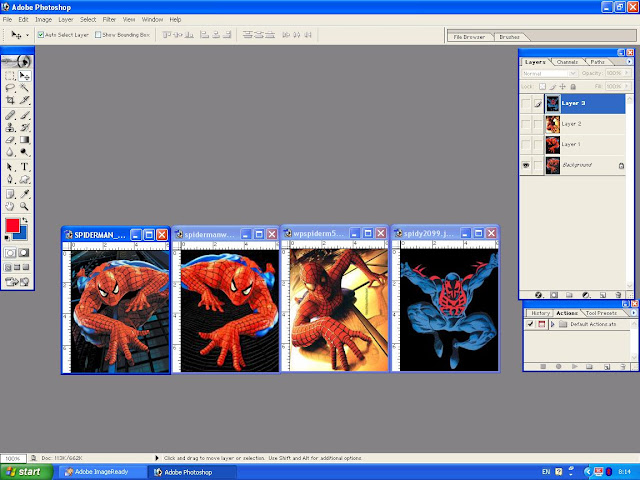Select the Rectangular Marquee tool
Image resolution: width=640 pixels, height=480 pixels.
pos(10,76)
